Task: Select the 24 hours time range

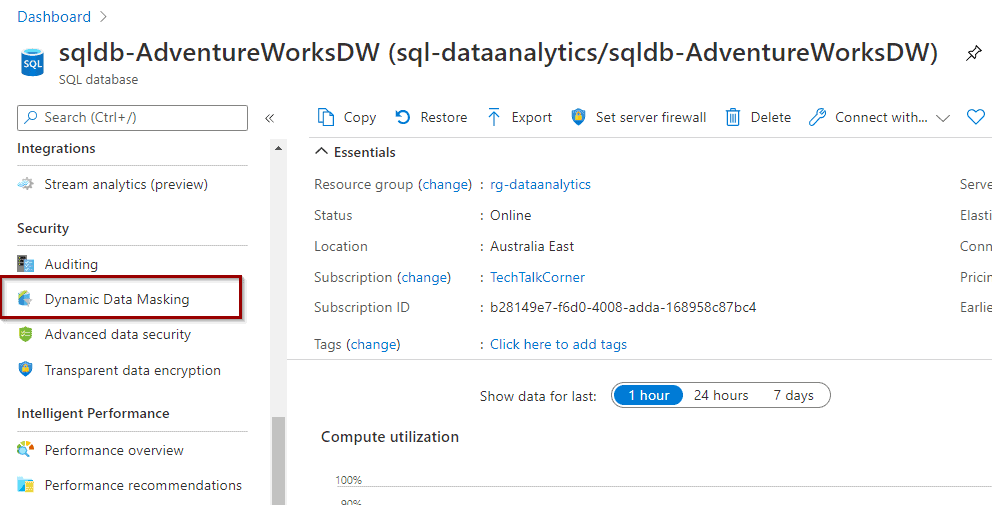Action: tap(721, 396)
